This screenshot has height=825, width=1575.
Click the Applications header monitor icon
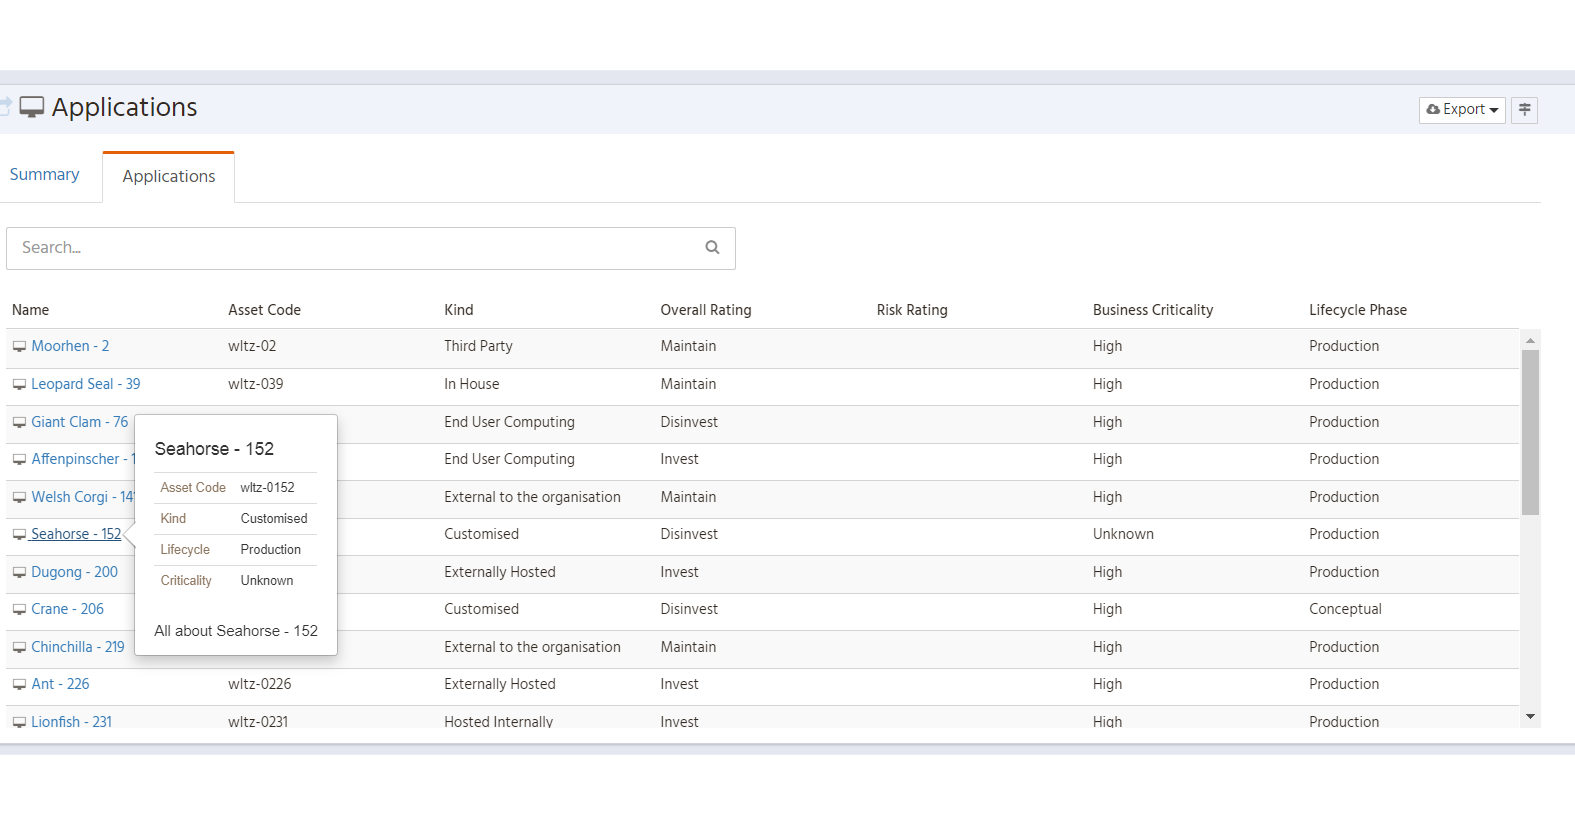tap(32, 108)
